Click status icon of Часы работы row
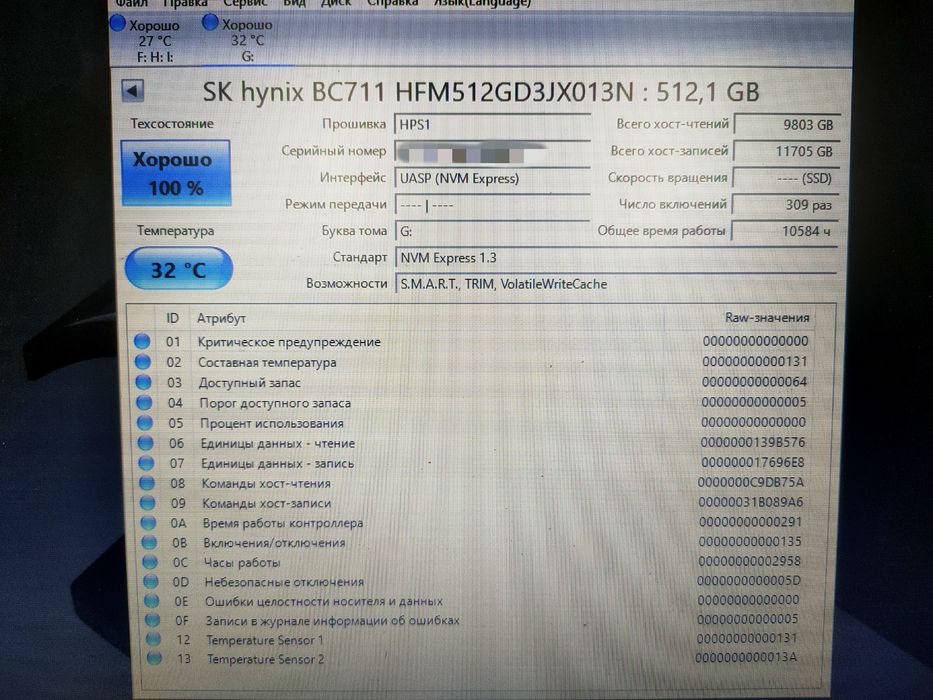This screenshot has height=700, width=933. 150,562
